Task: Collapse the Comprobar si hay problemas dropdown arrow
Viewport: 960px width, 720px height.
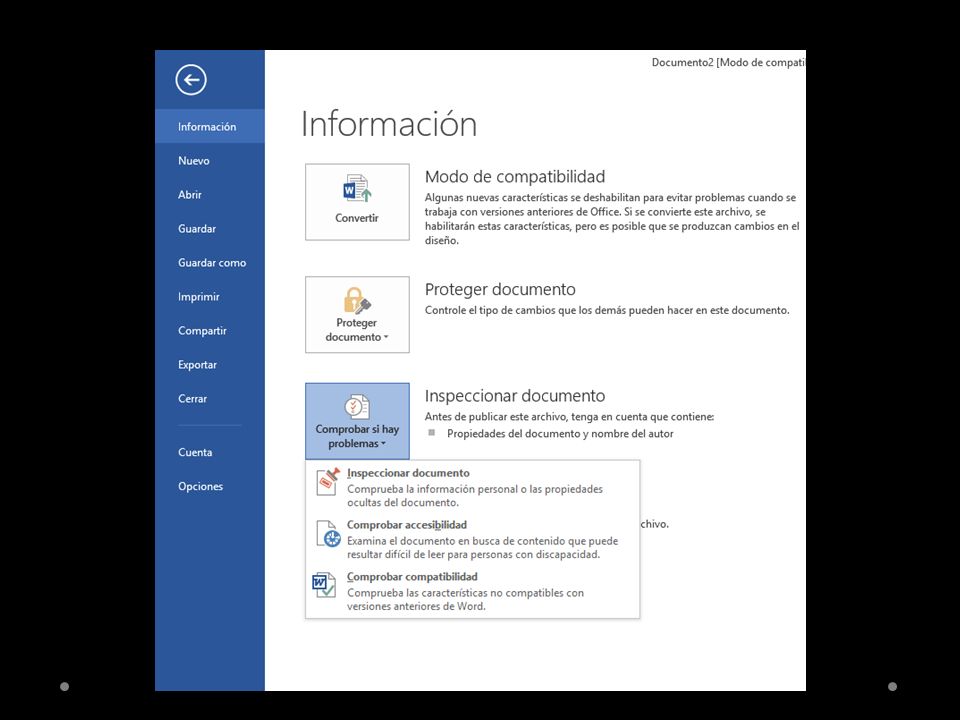Action: [x=383, y=444]
